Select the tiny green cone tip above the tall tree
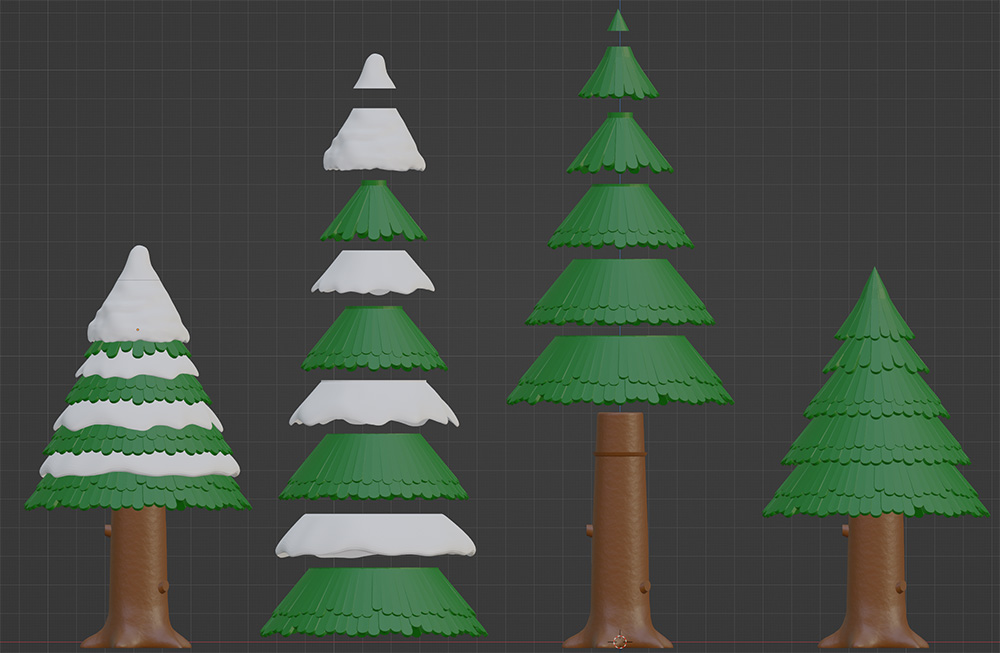 617,20
